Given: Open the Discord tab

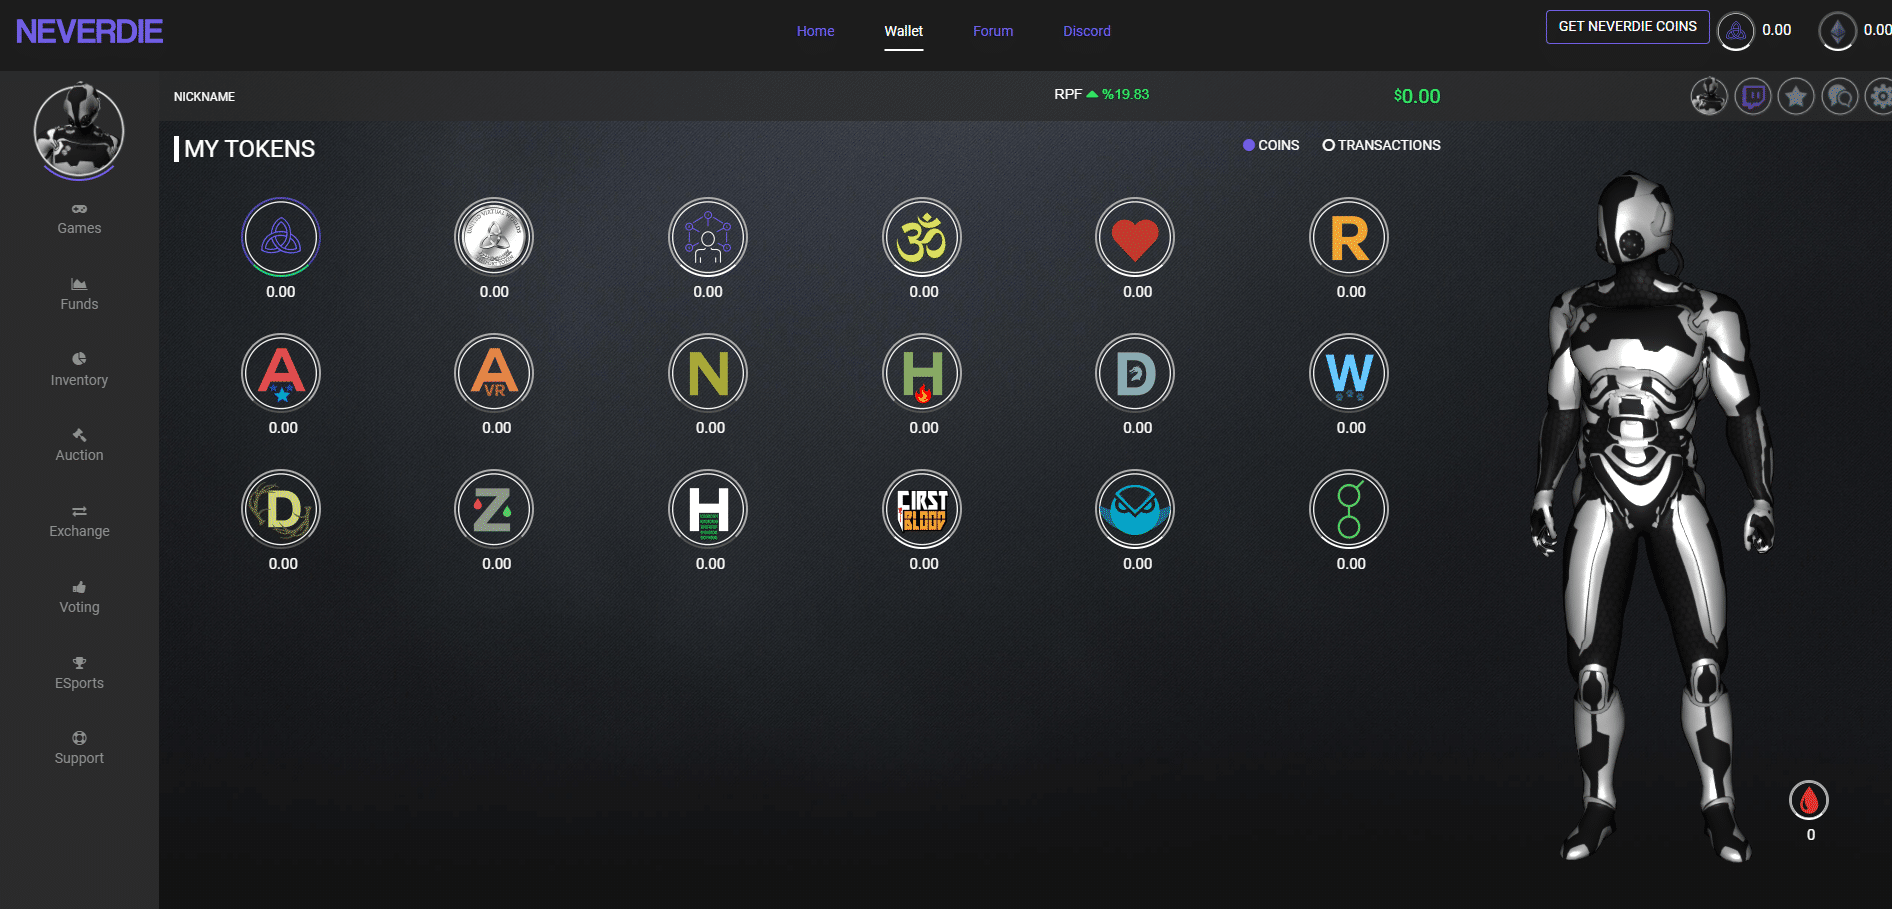Looking at the screenshot, I should click(1087, 31).
